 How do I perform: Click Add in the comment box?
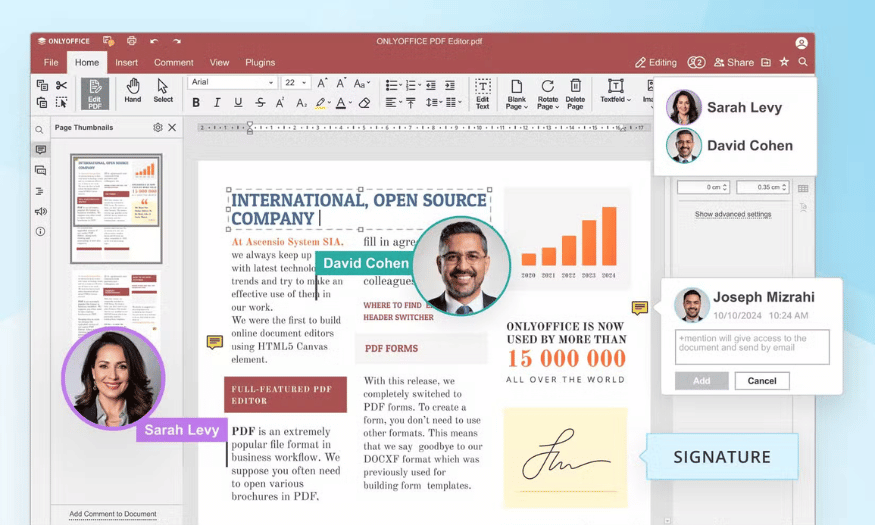pos(701,380)
